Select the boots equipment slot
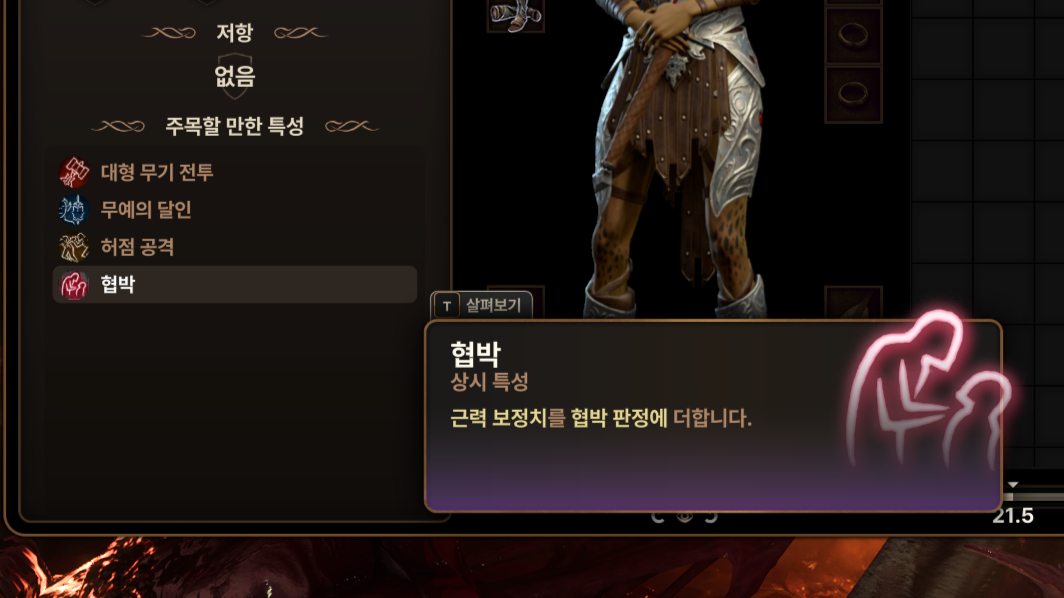This screenshot has height=598, width=1064. coord(515,15)
